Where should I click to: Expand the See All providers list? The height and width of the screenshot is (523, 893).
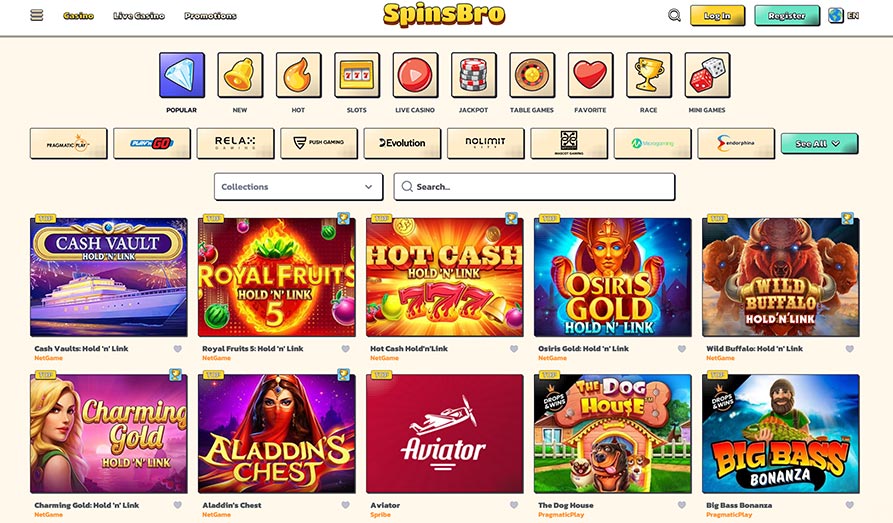pos(819,144)
